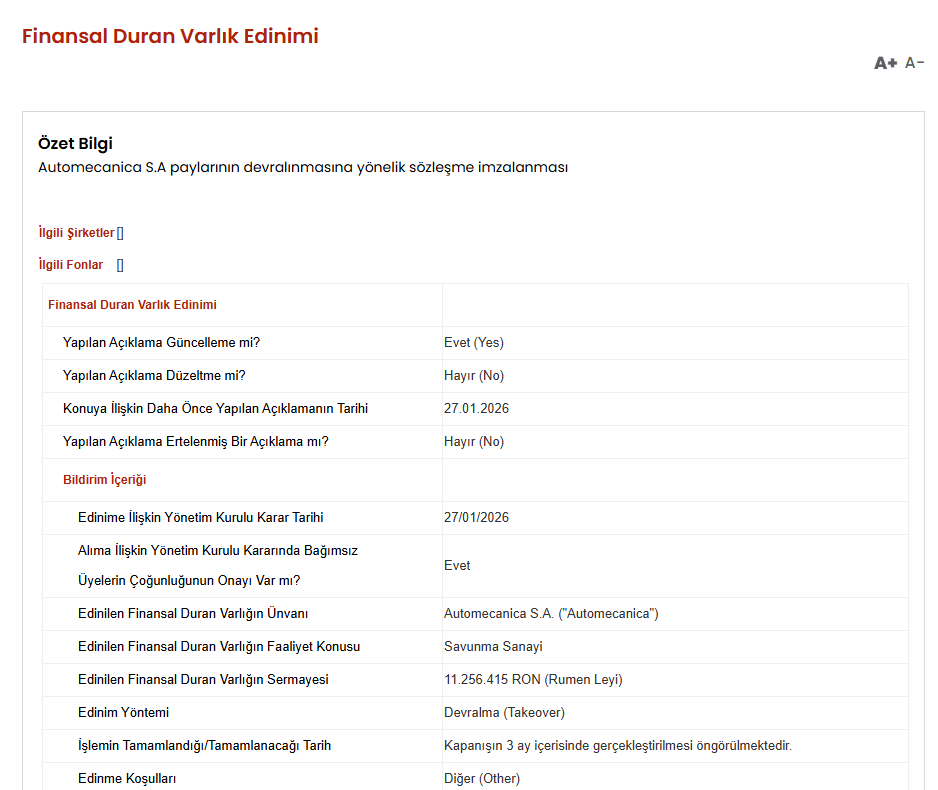This screenshot has height=790, width=938.
Task: Click the brackets next to İlgili Şirketler
Action: tap(120, 233)
